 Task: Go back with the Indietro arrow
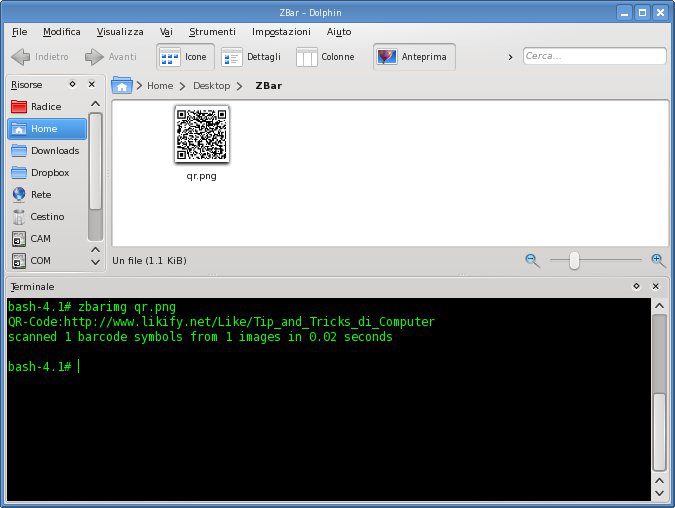coord(40,57)
